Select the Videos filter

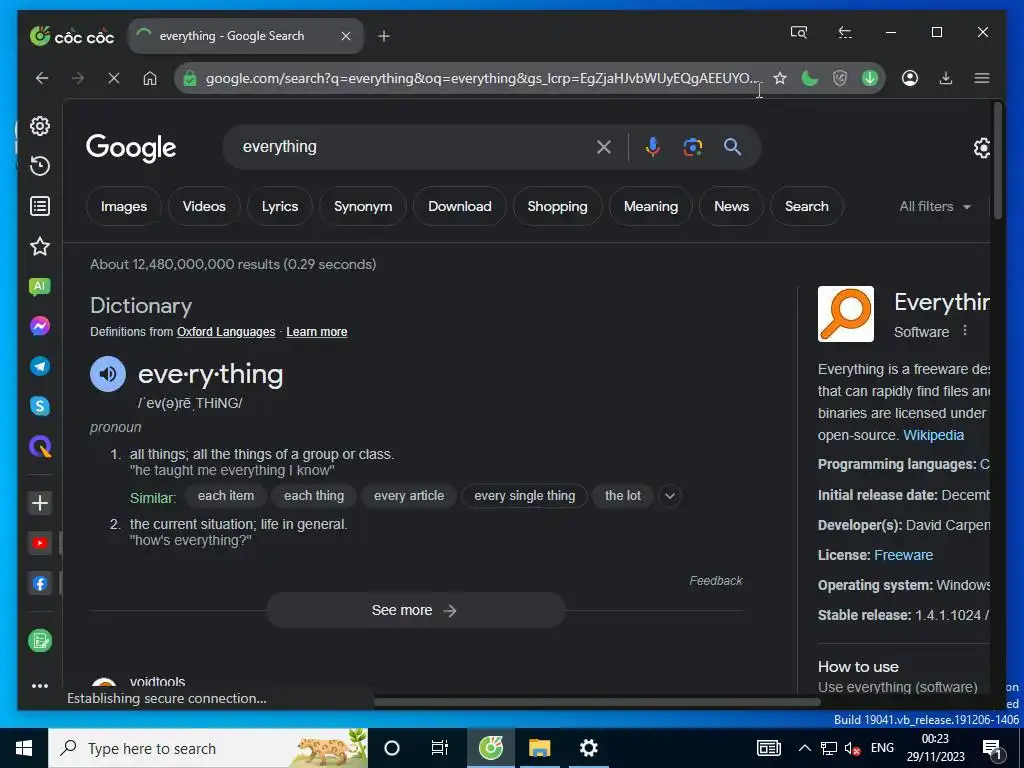tap(204, 206)
